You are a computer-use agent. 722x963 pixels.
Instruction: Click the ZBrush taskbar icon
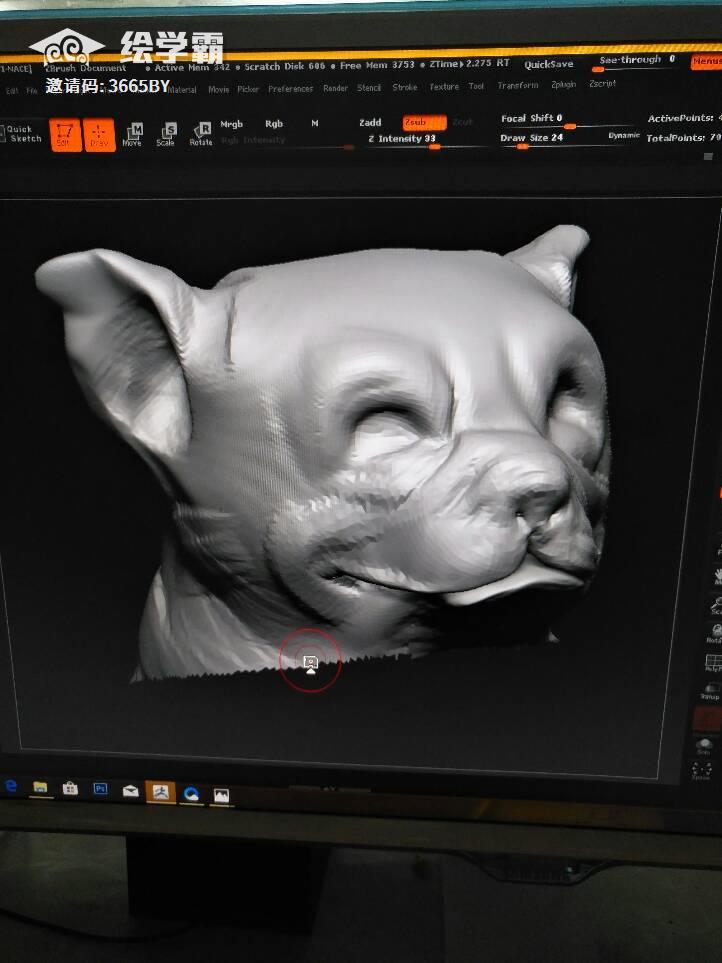coord(161,792)
